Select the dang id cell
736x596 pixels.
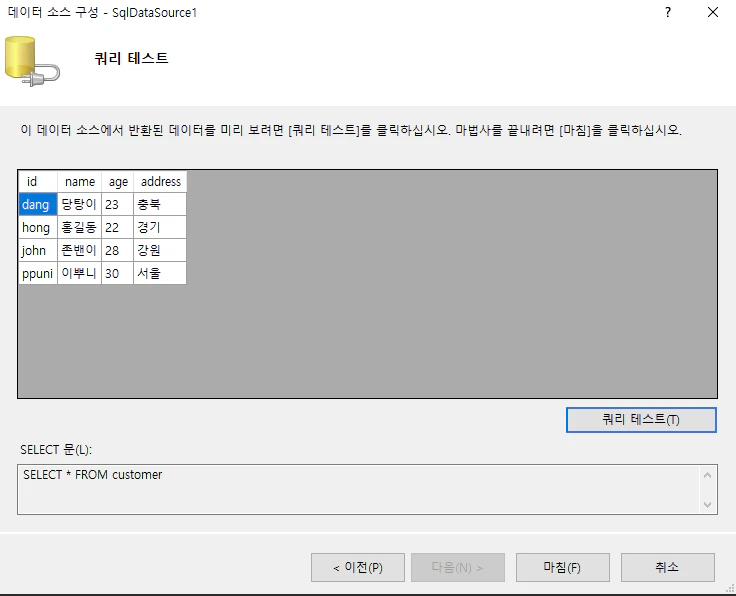click(x=38, y=204)
